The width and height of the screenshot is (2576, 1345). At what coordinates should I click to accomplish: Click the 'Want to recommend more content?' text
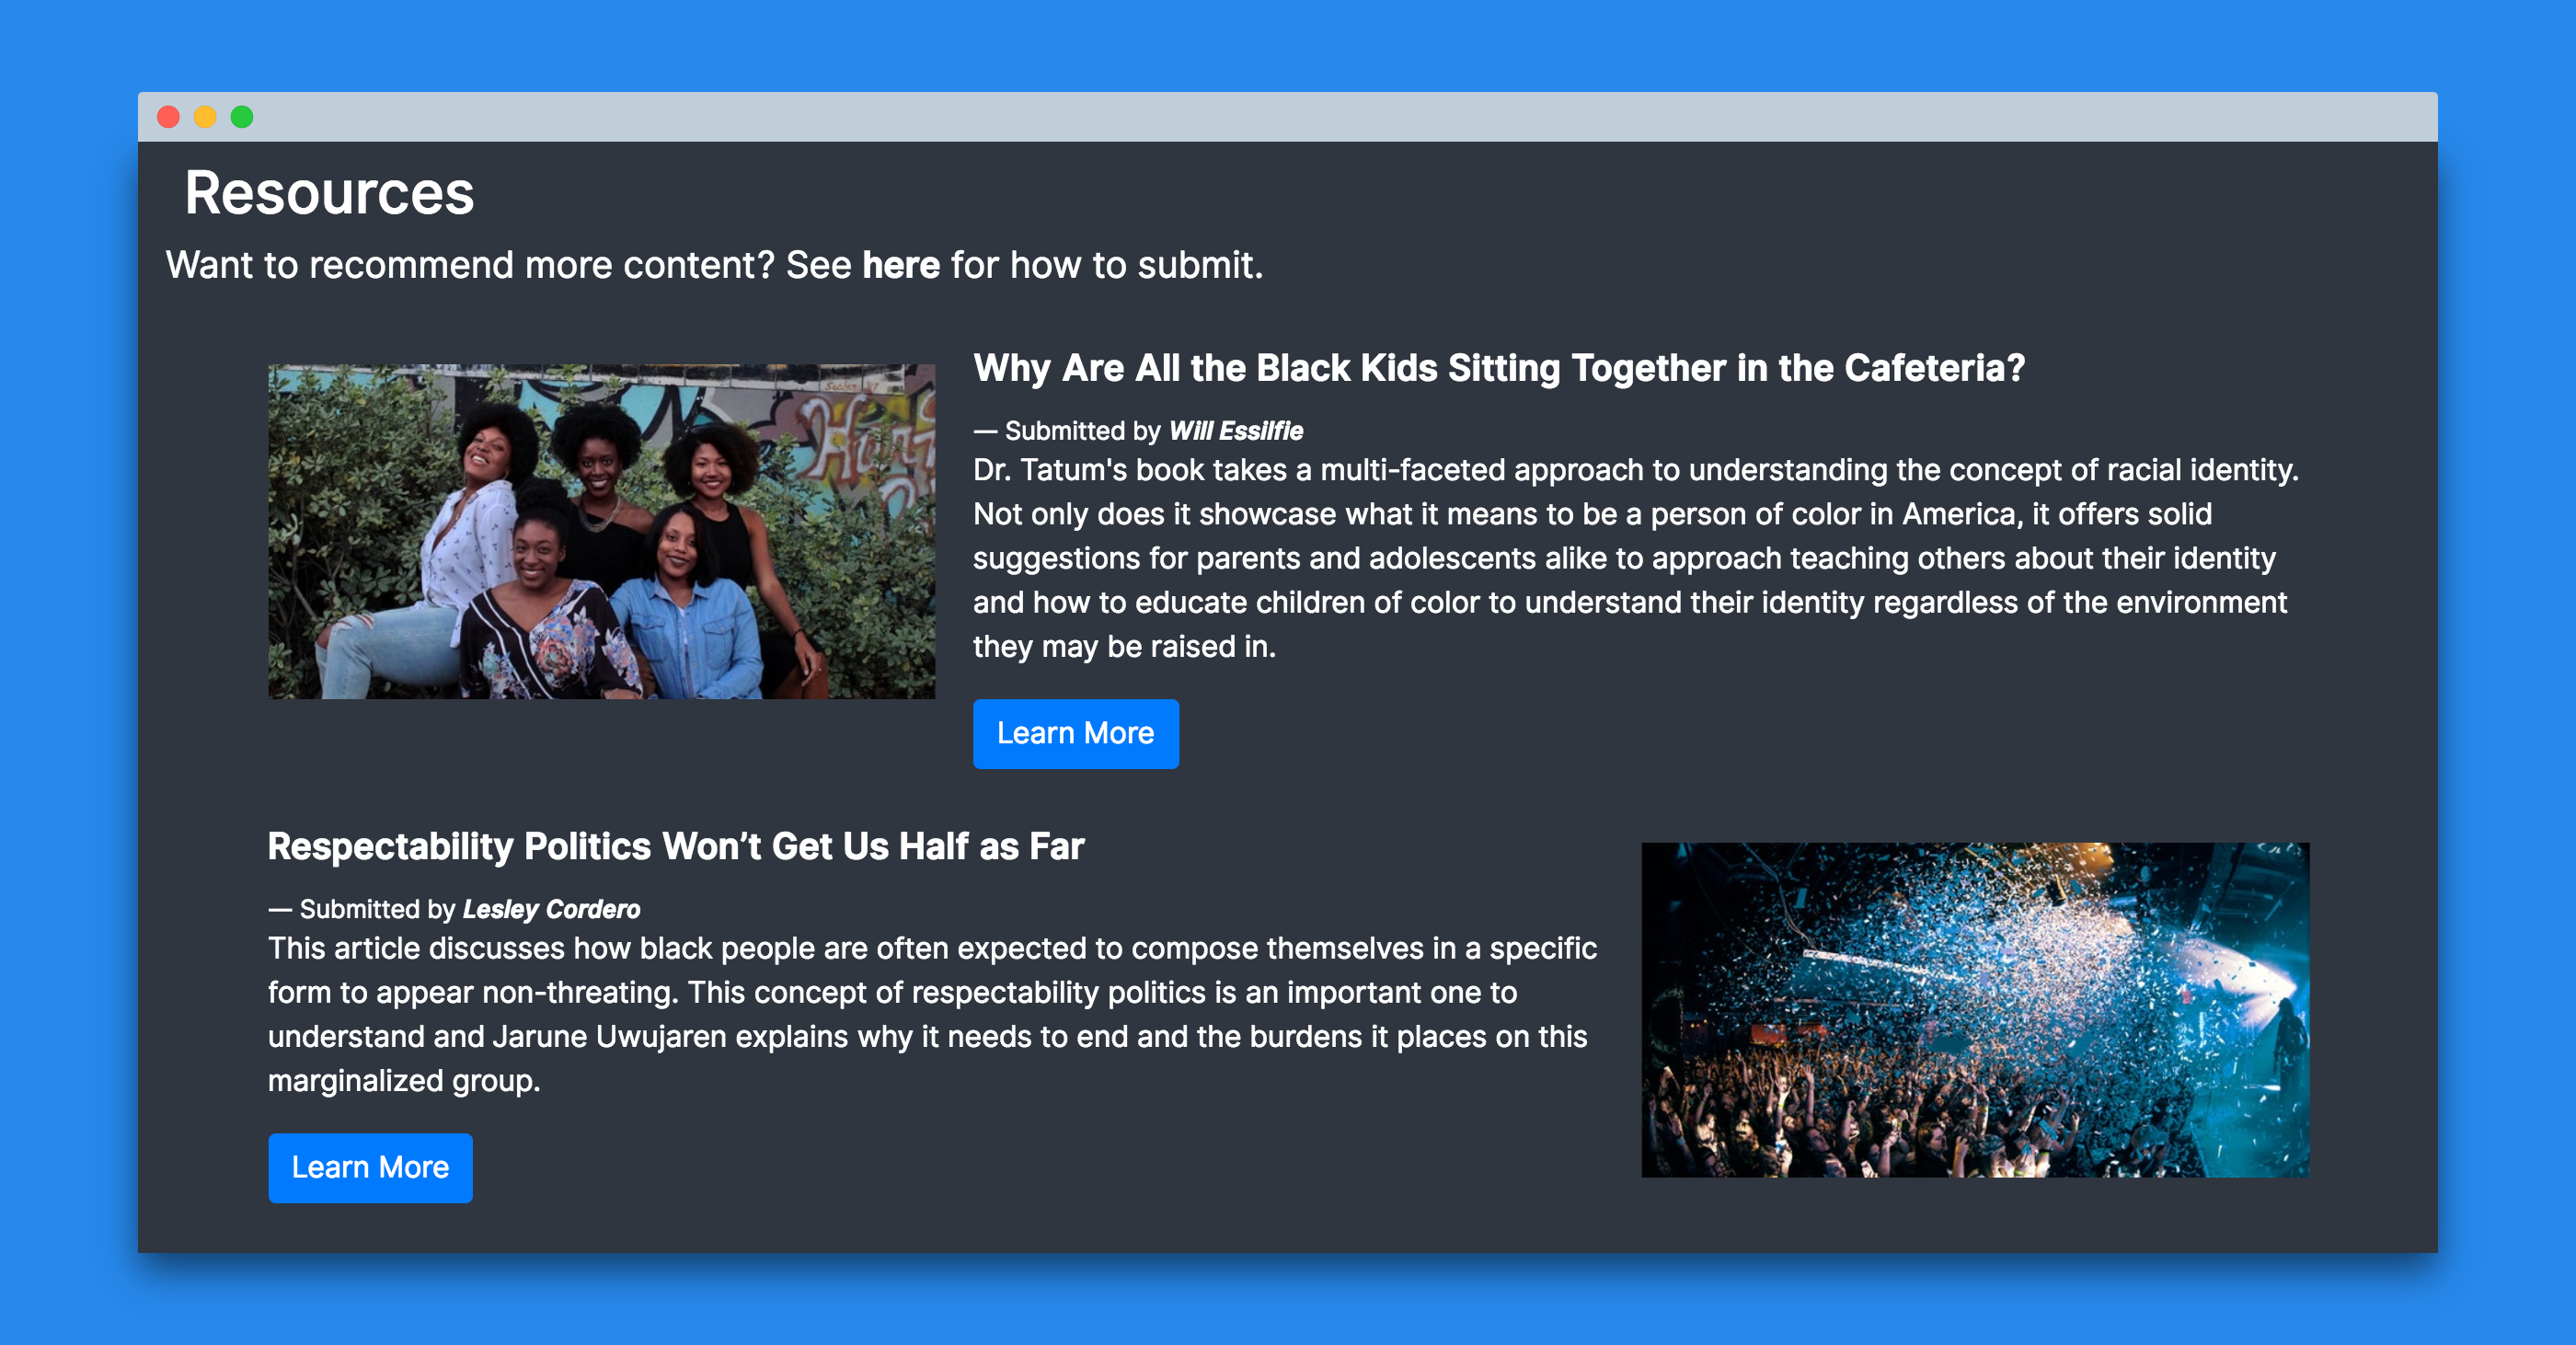click(x=470, y=265)
